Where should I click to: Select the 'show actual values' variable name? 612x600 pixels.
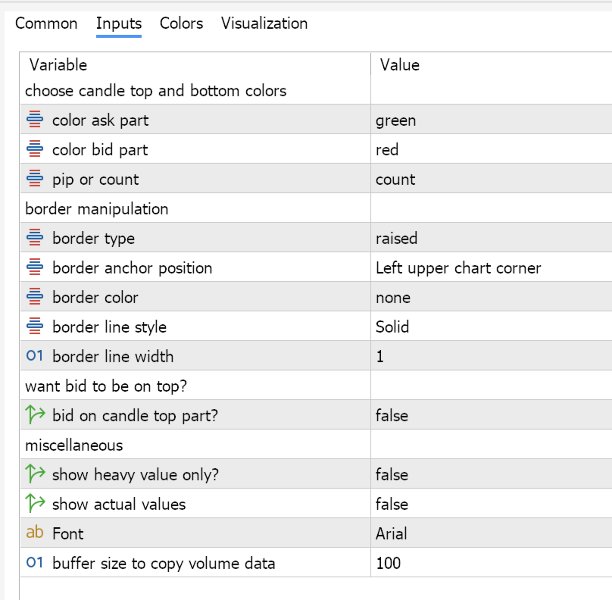click(x=119, y=504)
